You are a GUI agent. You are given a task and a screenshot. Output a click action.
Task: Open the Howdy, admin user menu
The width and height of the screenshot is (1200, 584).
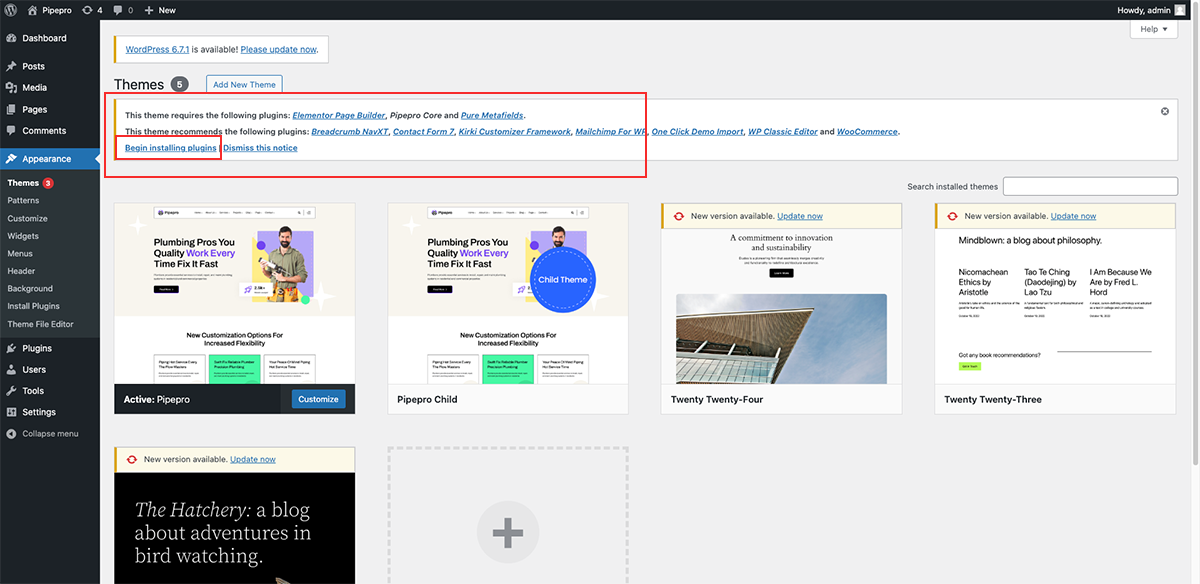[1143, 10]
